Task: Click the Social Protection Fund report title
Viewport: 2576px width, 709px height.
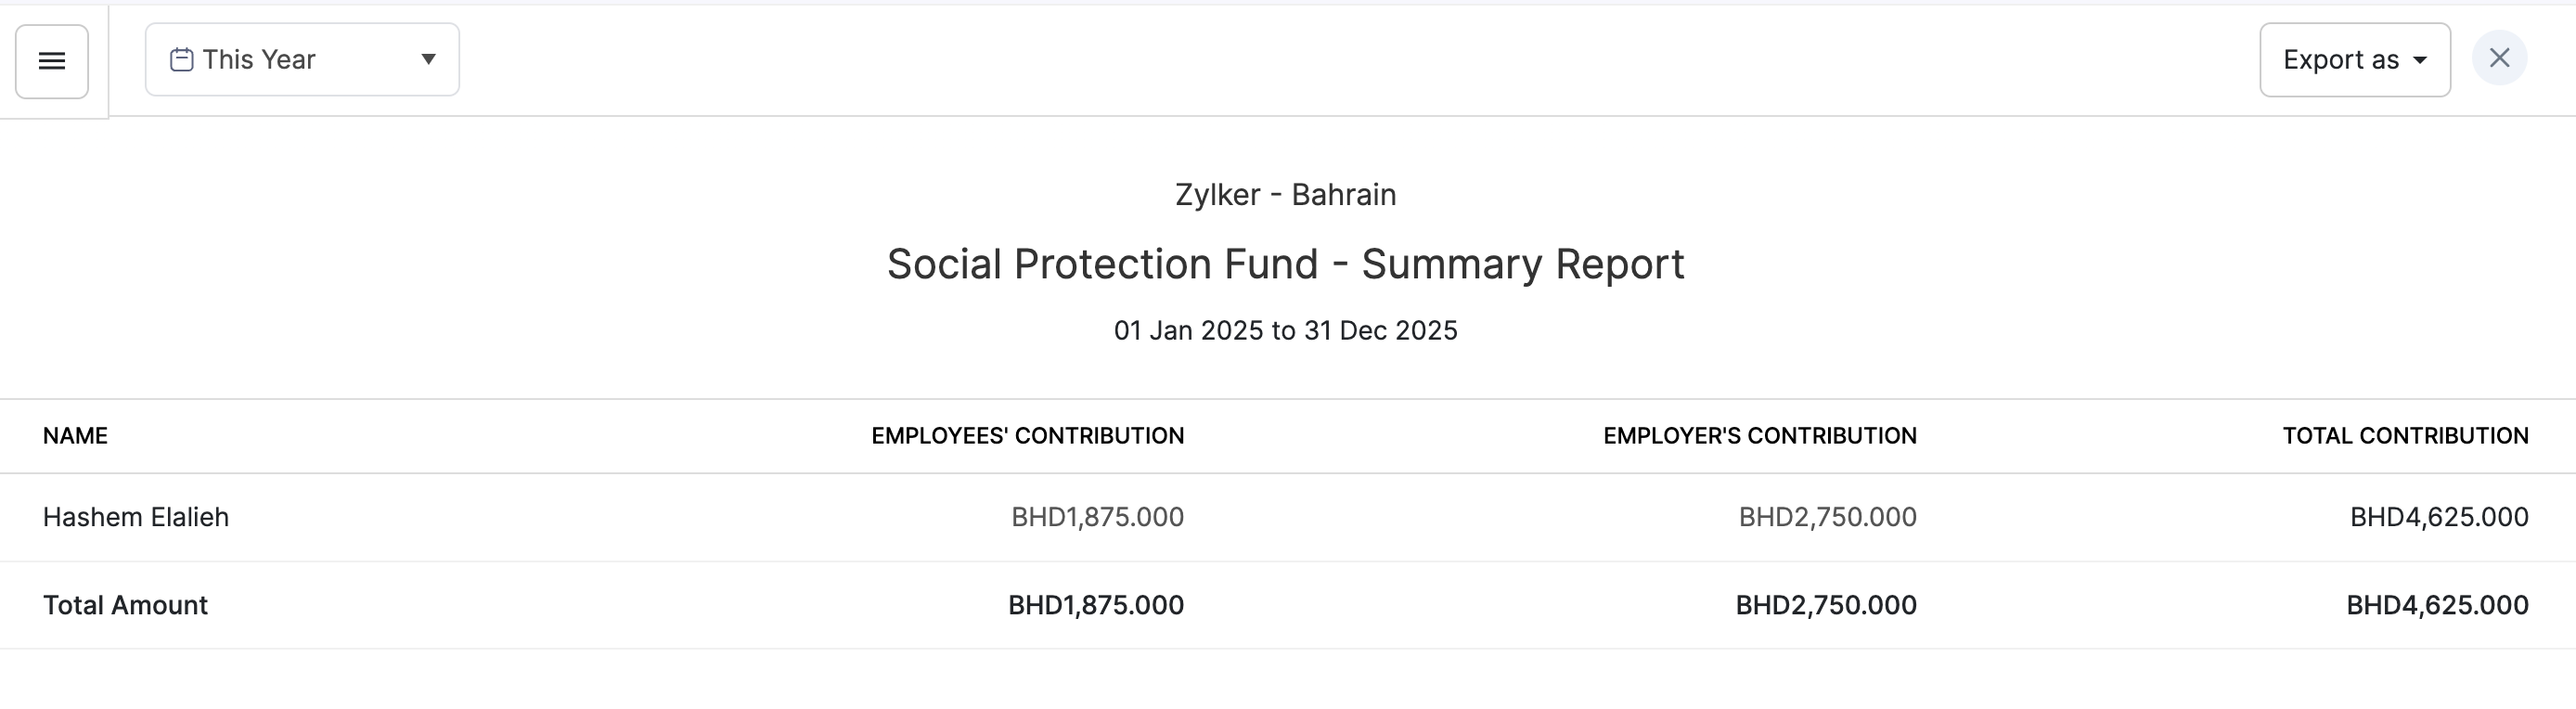Action: click(x=1285, y=264)
